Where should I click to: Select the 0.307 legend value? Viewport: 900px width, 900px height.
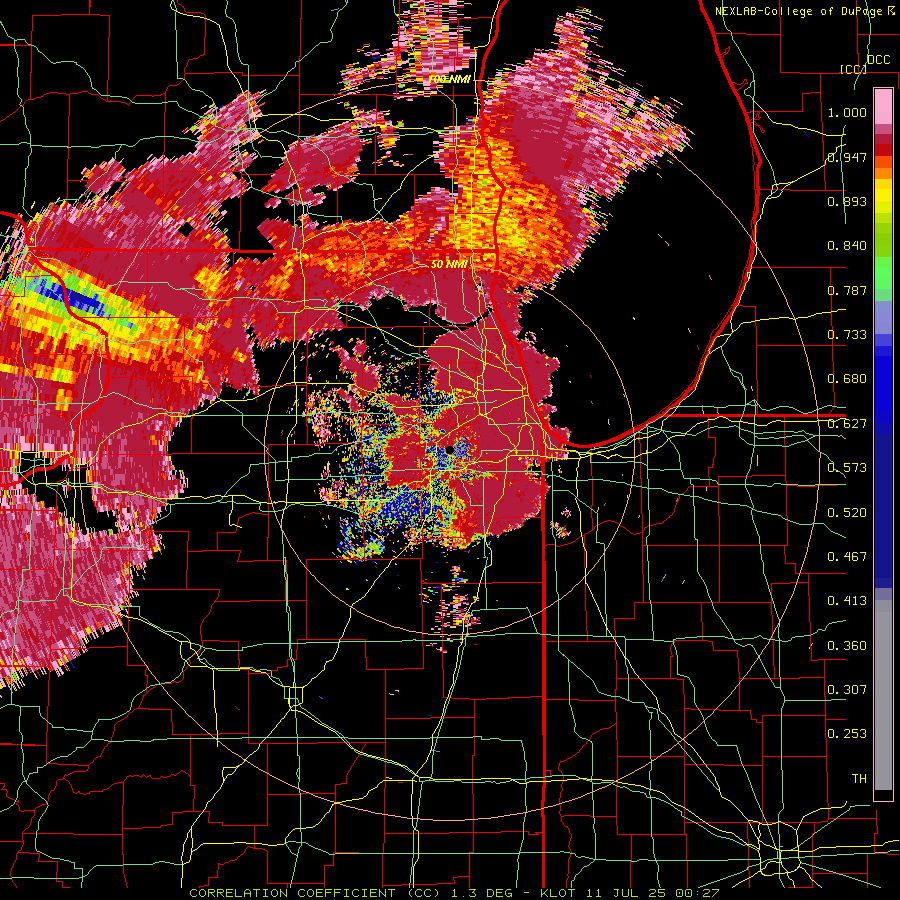coord(847,690)
